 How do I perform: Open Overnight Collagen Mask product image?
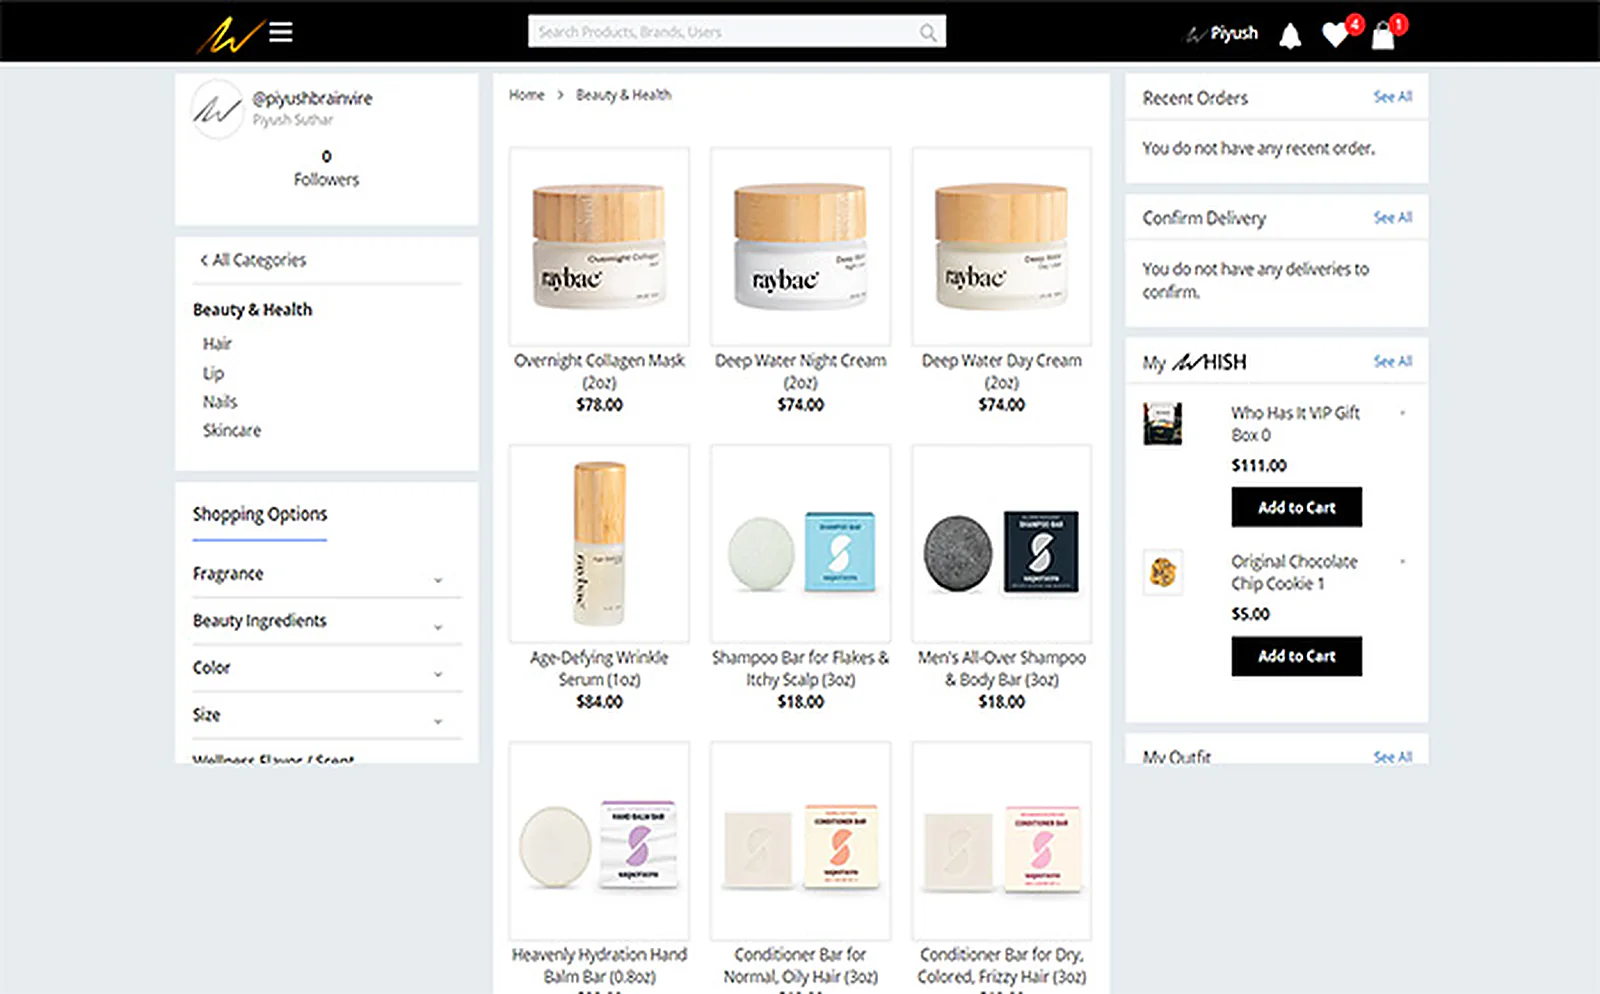pos(599,246)
